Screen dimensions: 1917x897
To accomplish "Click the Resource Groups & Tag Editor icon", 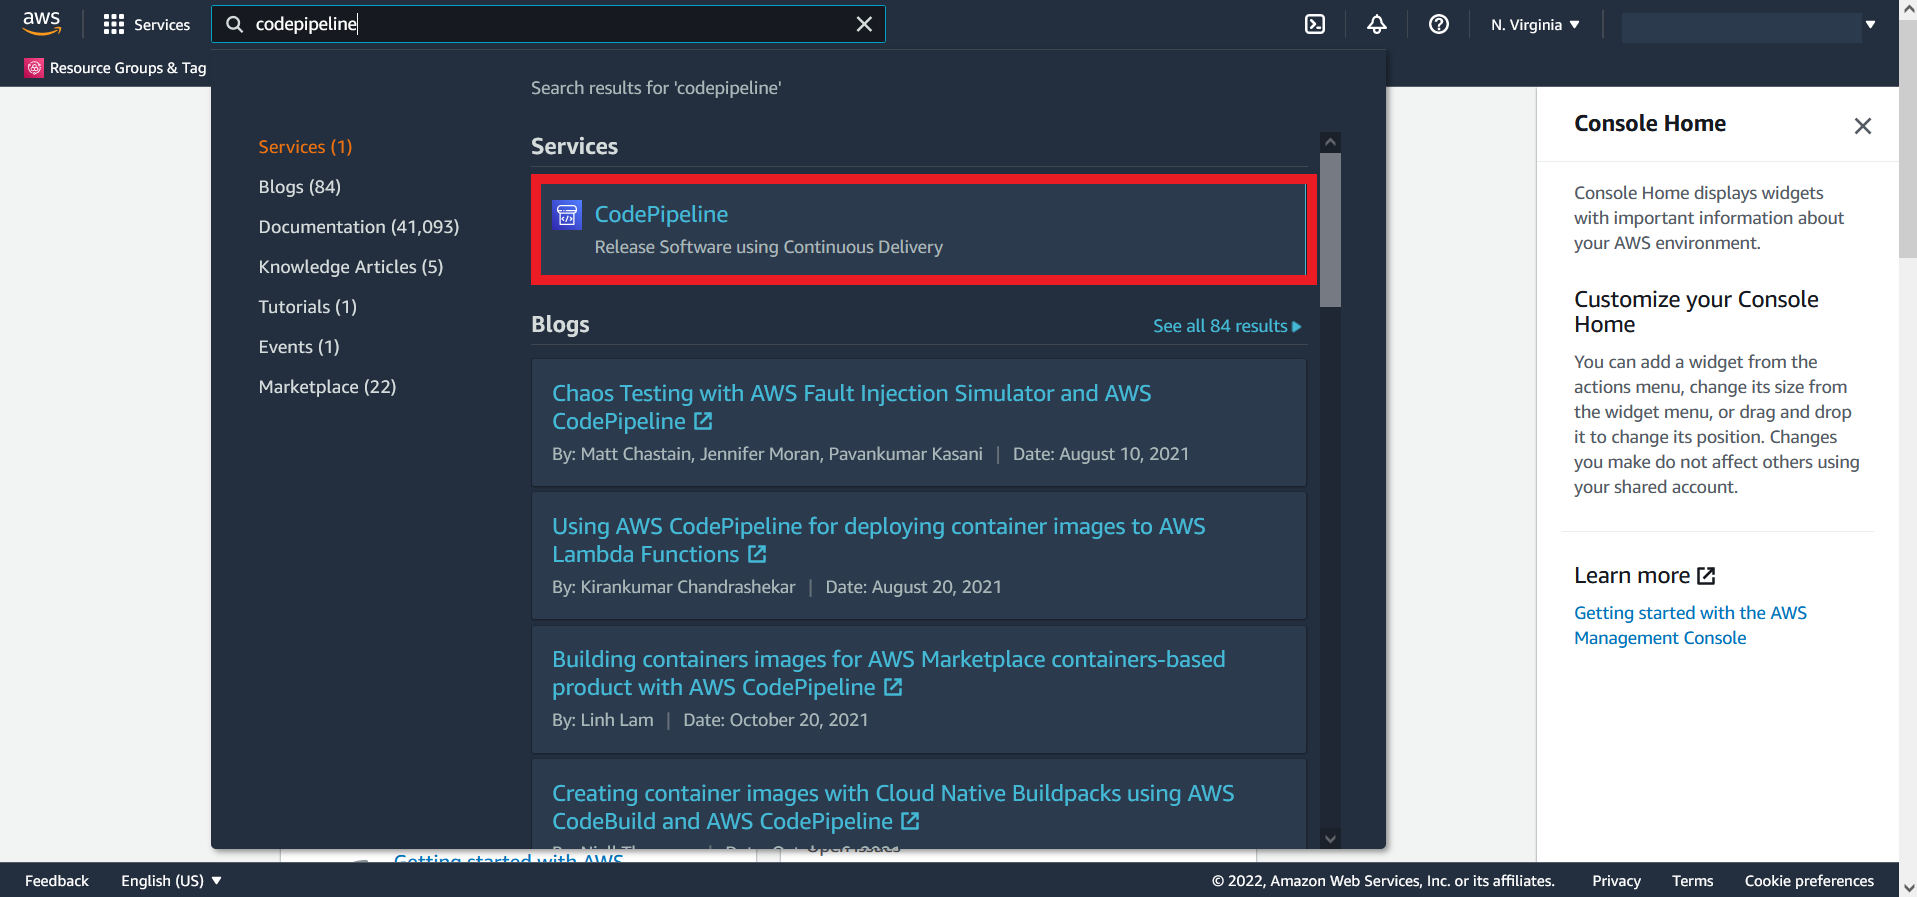I will click(x=34, y=68).
